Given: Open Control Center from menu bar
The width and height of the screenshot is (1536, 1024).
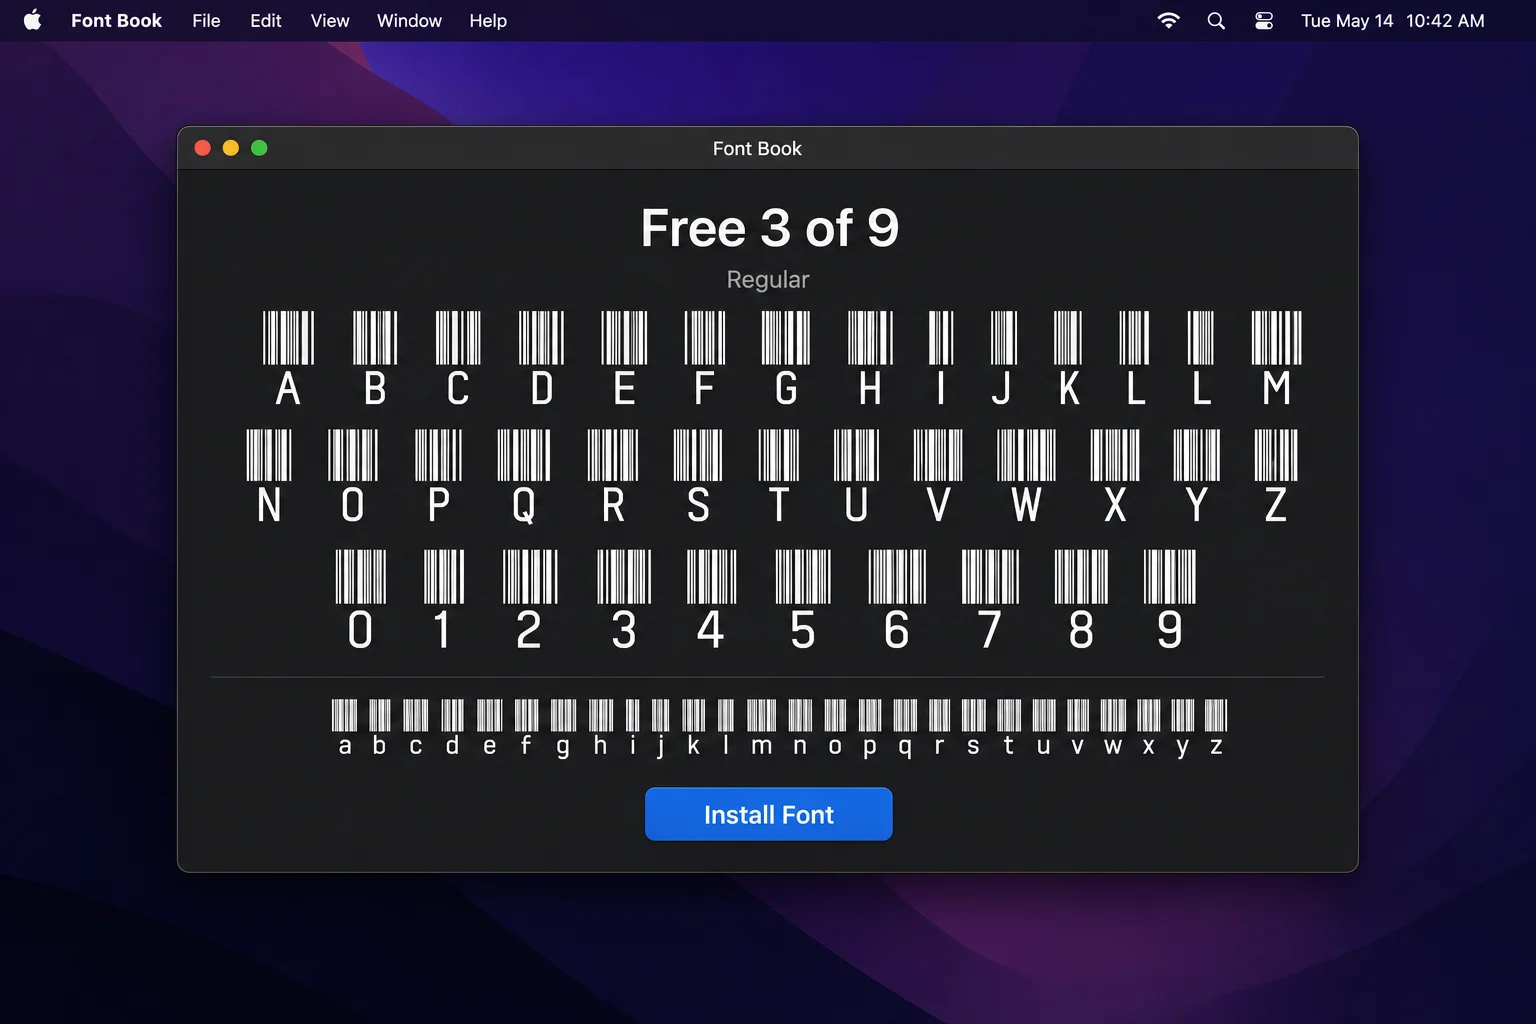Looking at the screenshot, I should 1264,20.
